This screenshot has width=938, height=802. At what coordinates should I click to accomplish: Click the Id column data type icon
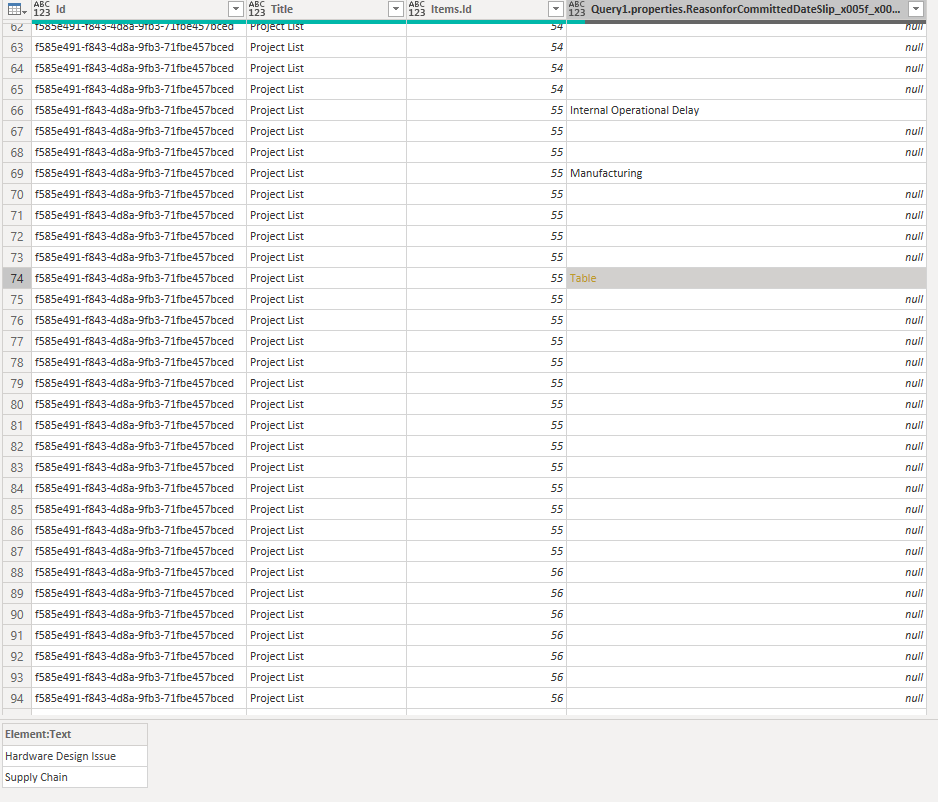tap(42, 9)
